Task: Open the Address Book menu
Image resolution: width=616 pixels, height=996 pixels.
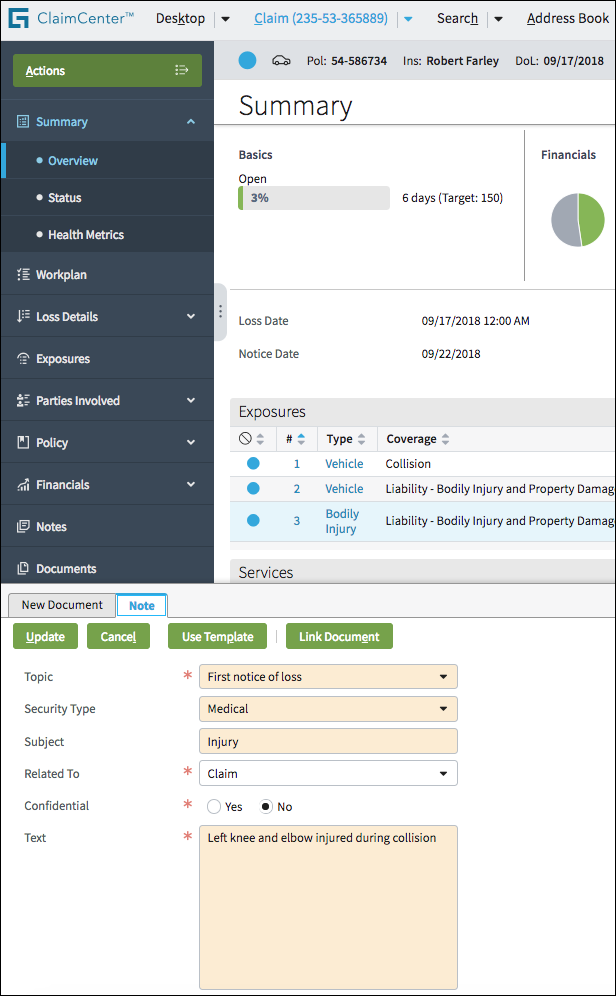Action: click(x=567, y=19)
